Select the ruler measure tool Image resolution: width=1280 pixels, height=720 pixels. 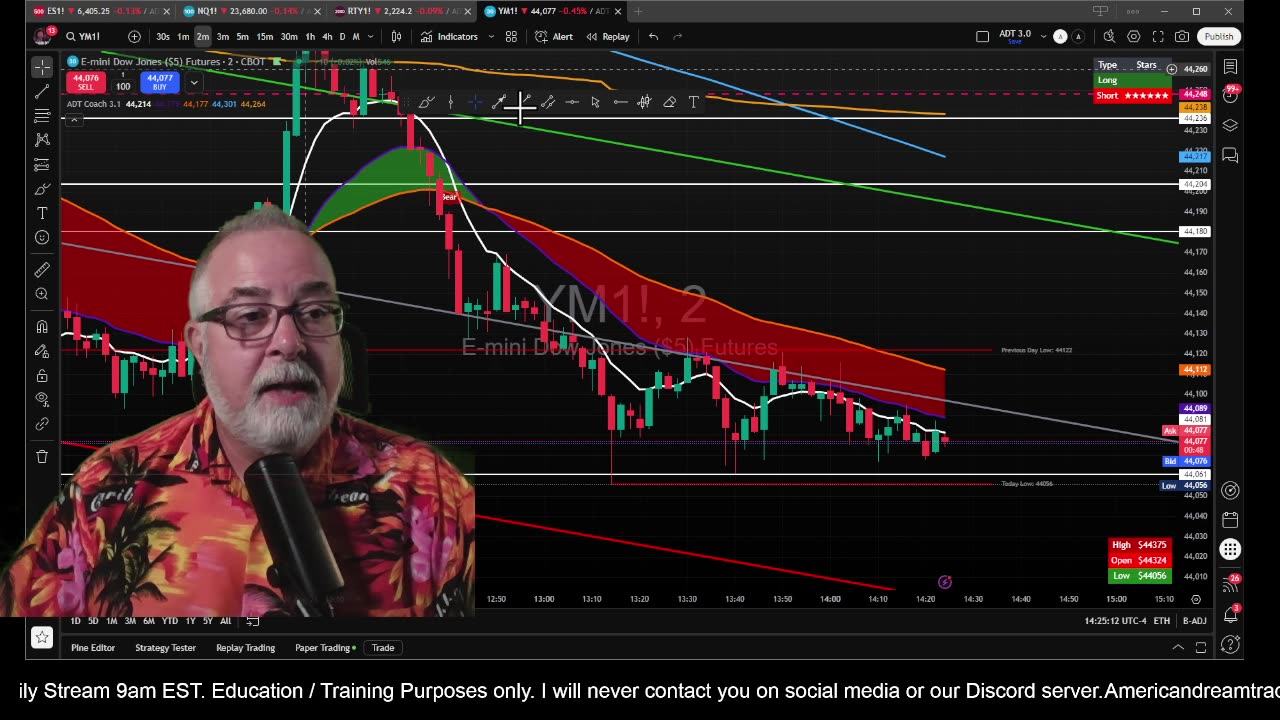(x=42, y=270)
